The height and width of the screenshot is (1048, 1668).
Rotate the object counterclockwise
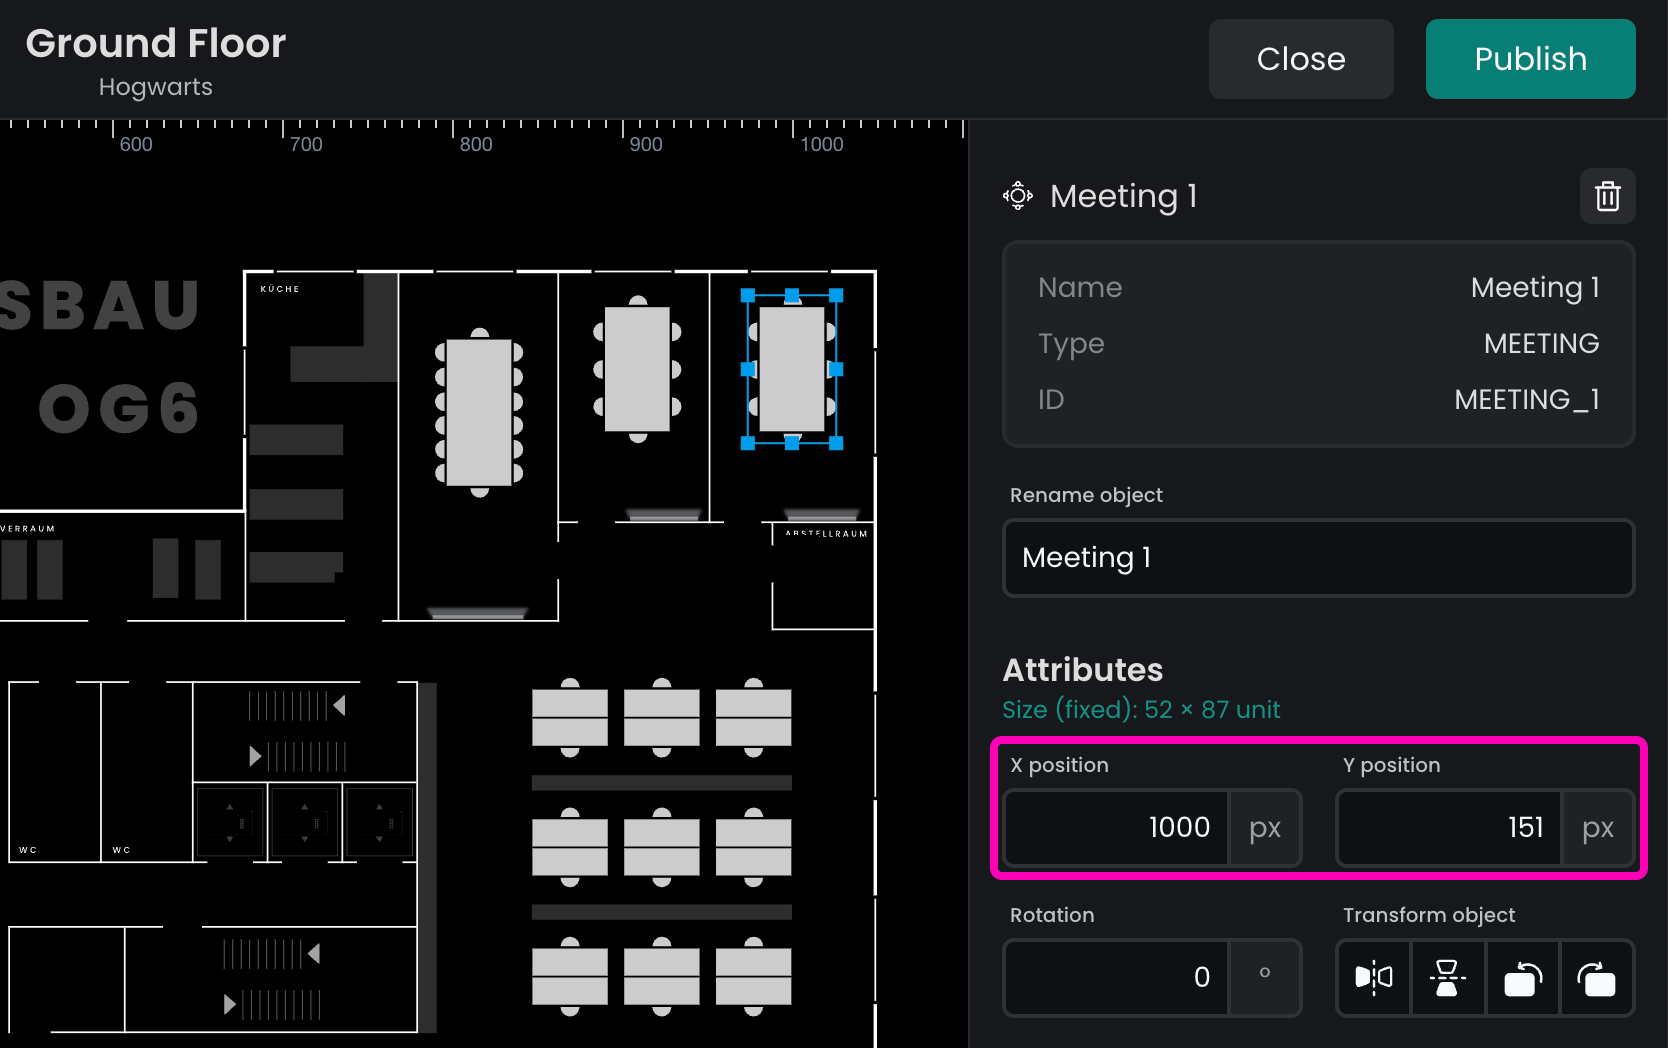pyautogui.click(x=1522, y=977)
